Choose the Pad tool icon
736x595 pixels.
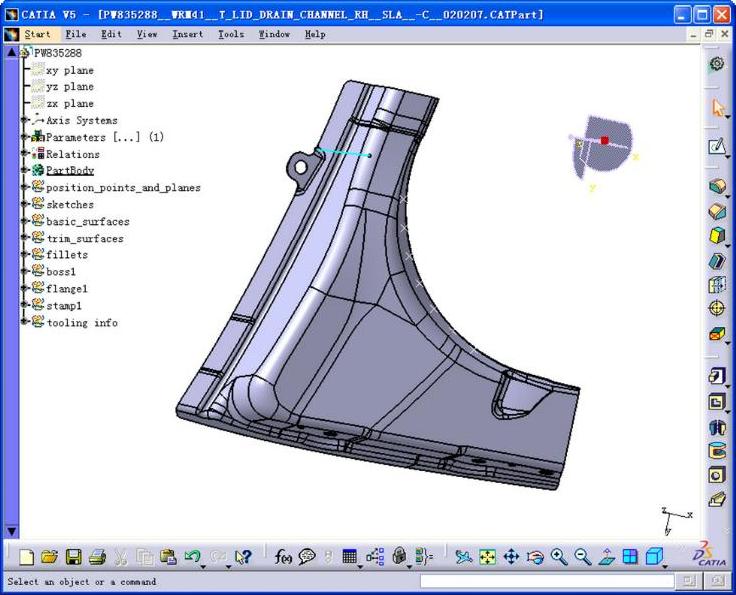tap(717, 186)
